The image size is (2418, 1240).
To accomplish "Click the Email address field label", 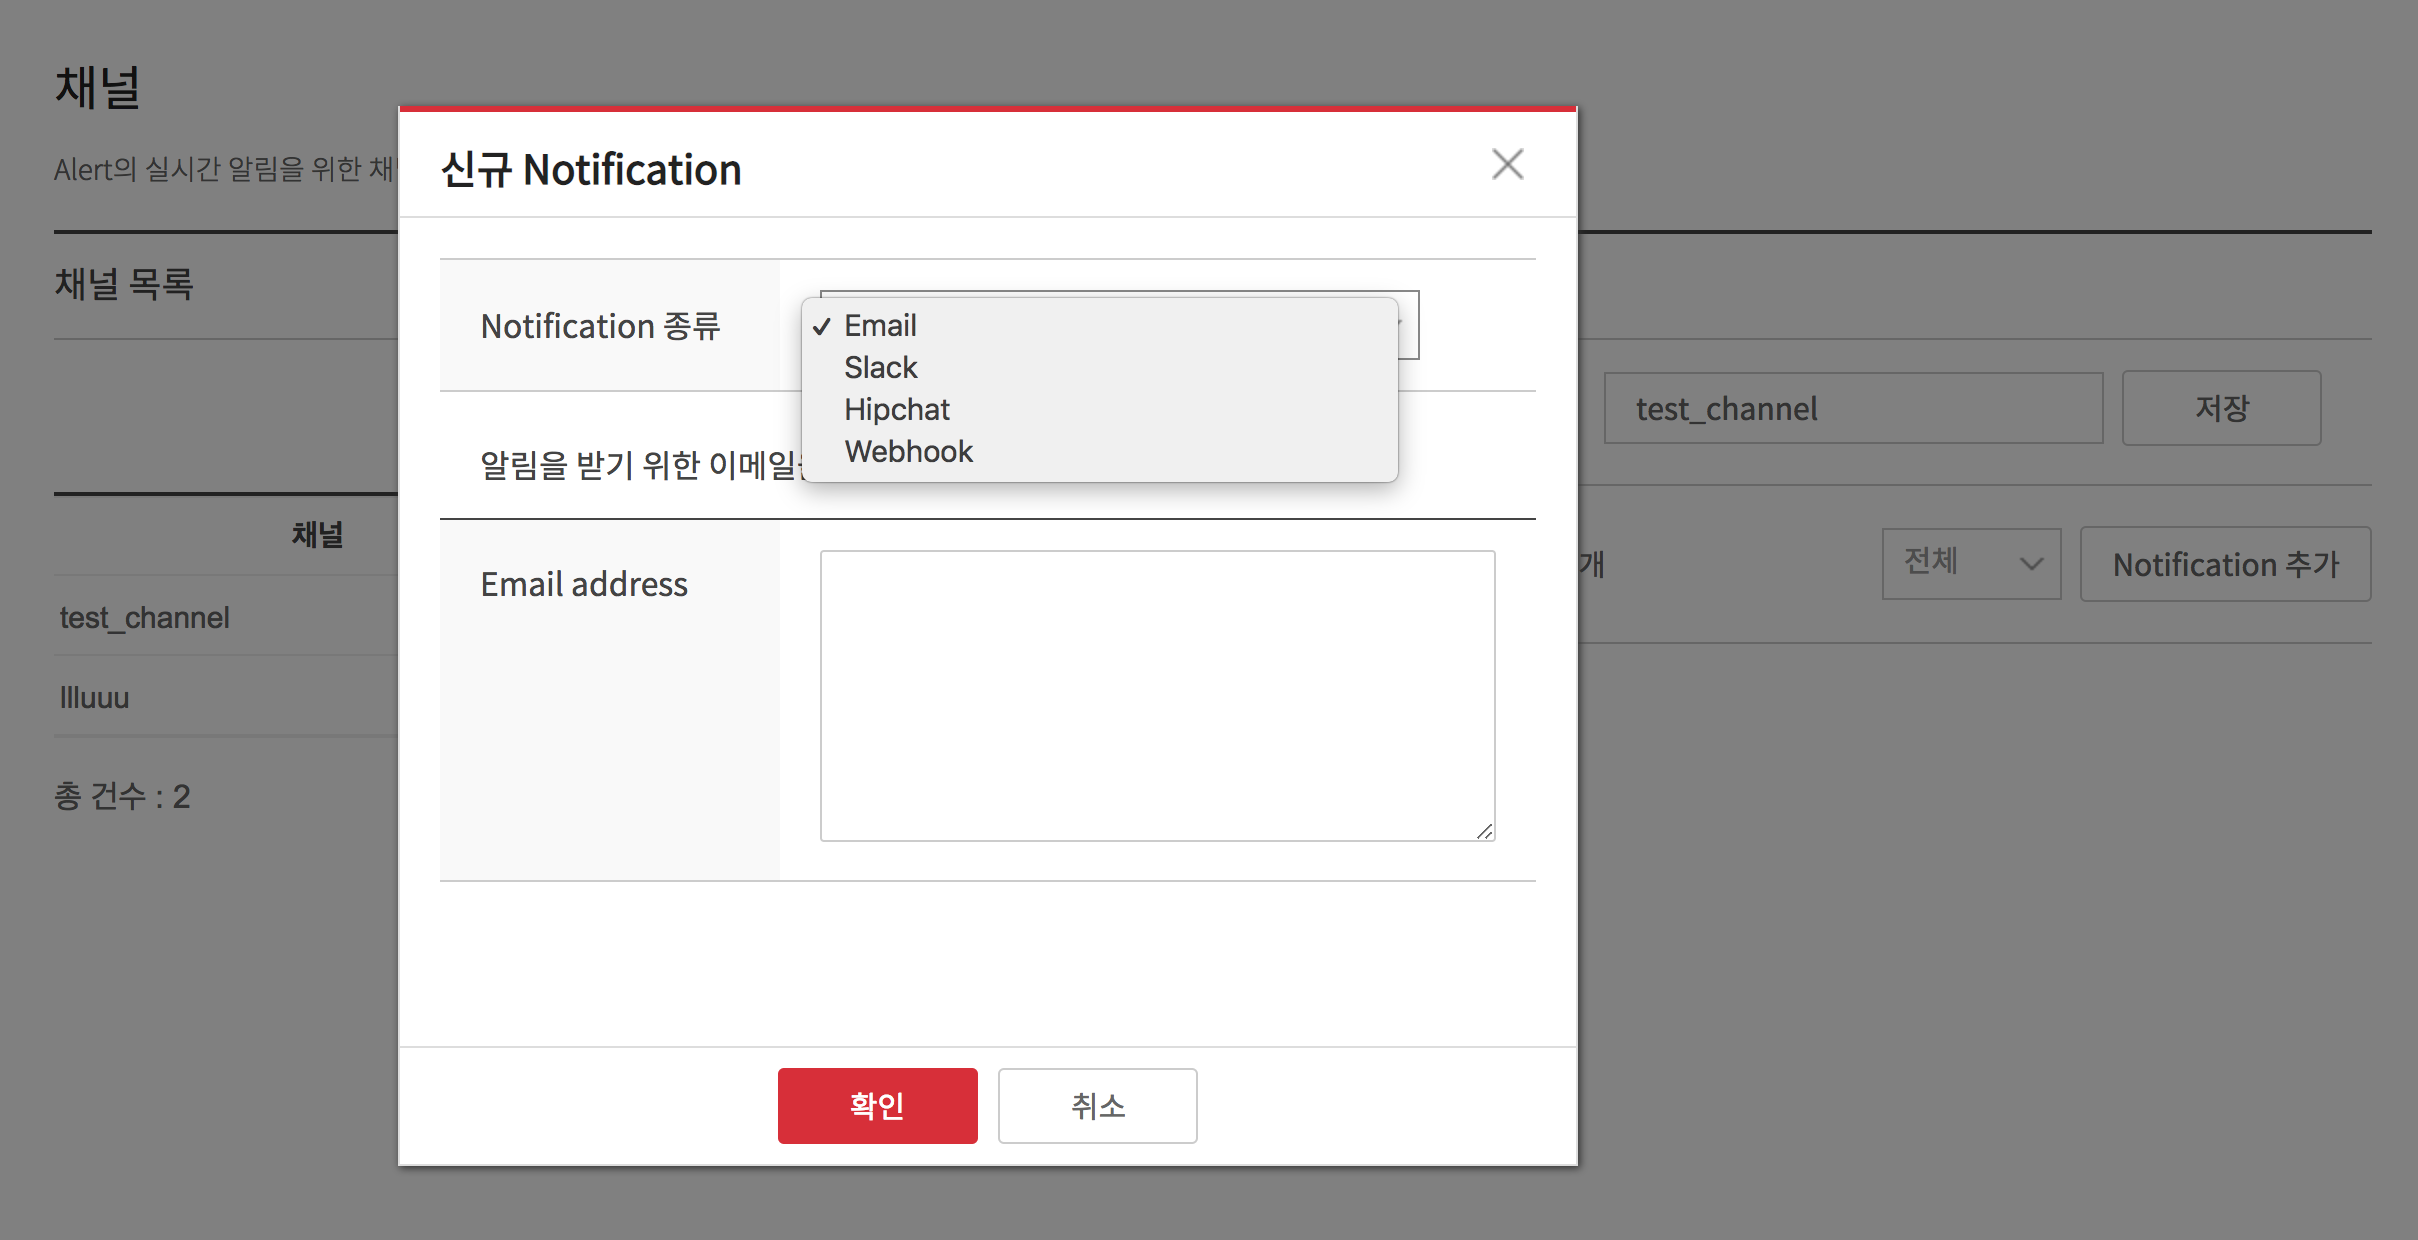I will coord(584,584).
